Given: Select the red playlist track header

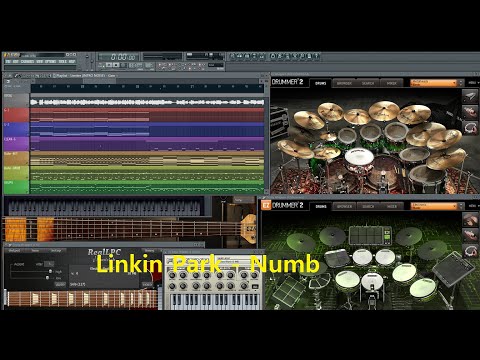Looking at the screenshot, I should (x=16, y=115).
